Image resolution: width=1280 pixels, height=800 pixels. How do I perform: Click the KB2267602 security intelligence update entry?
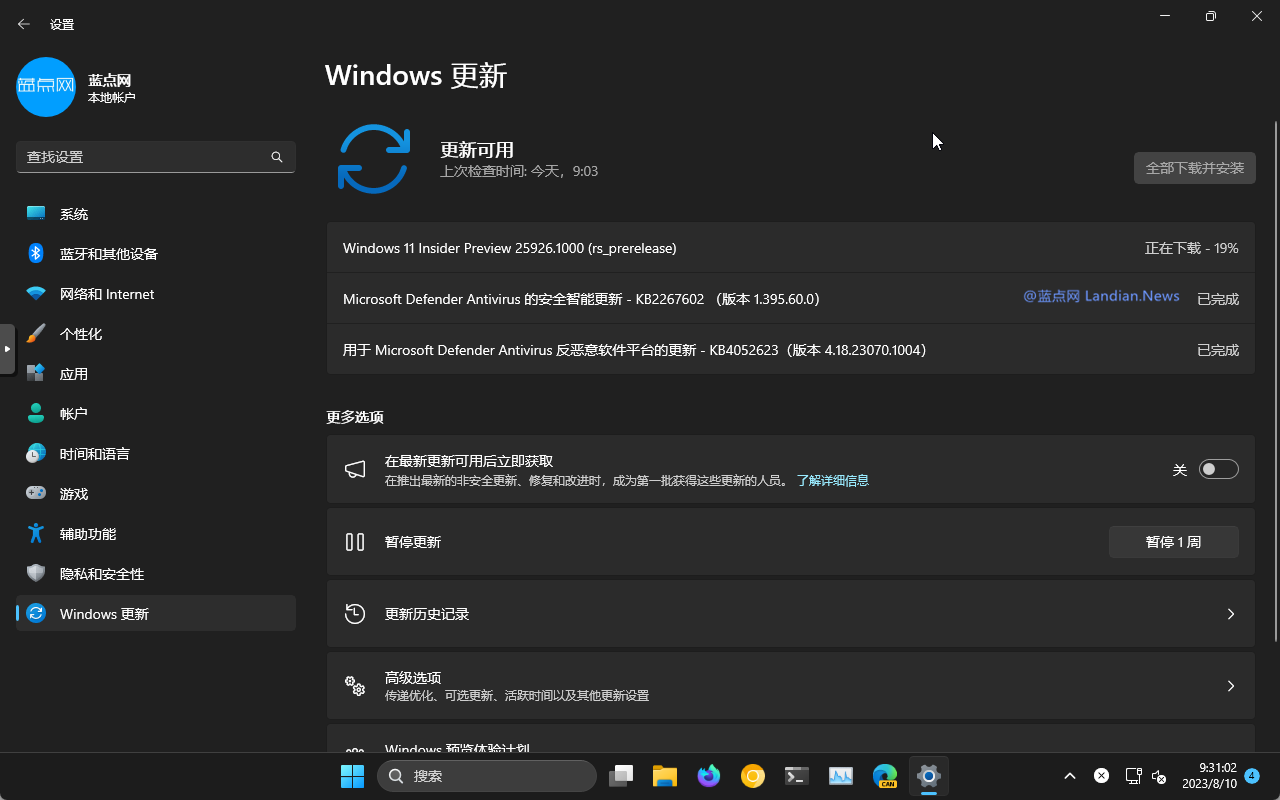click(791, 299)
